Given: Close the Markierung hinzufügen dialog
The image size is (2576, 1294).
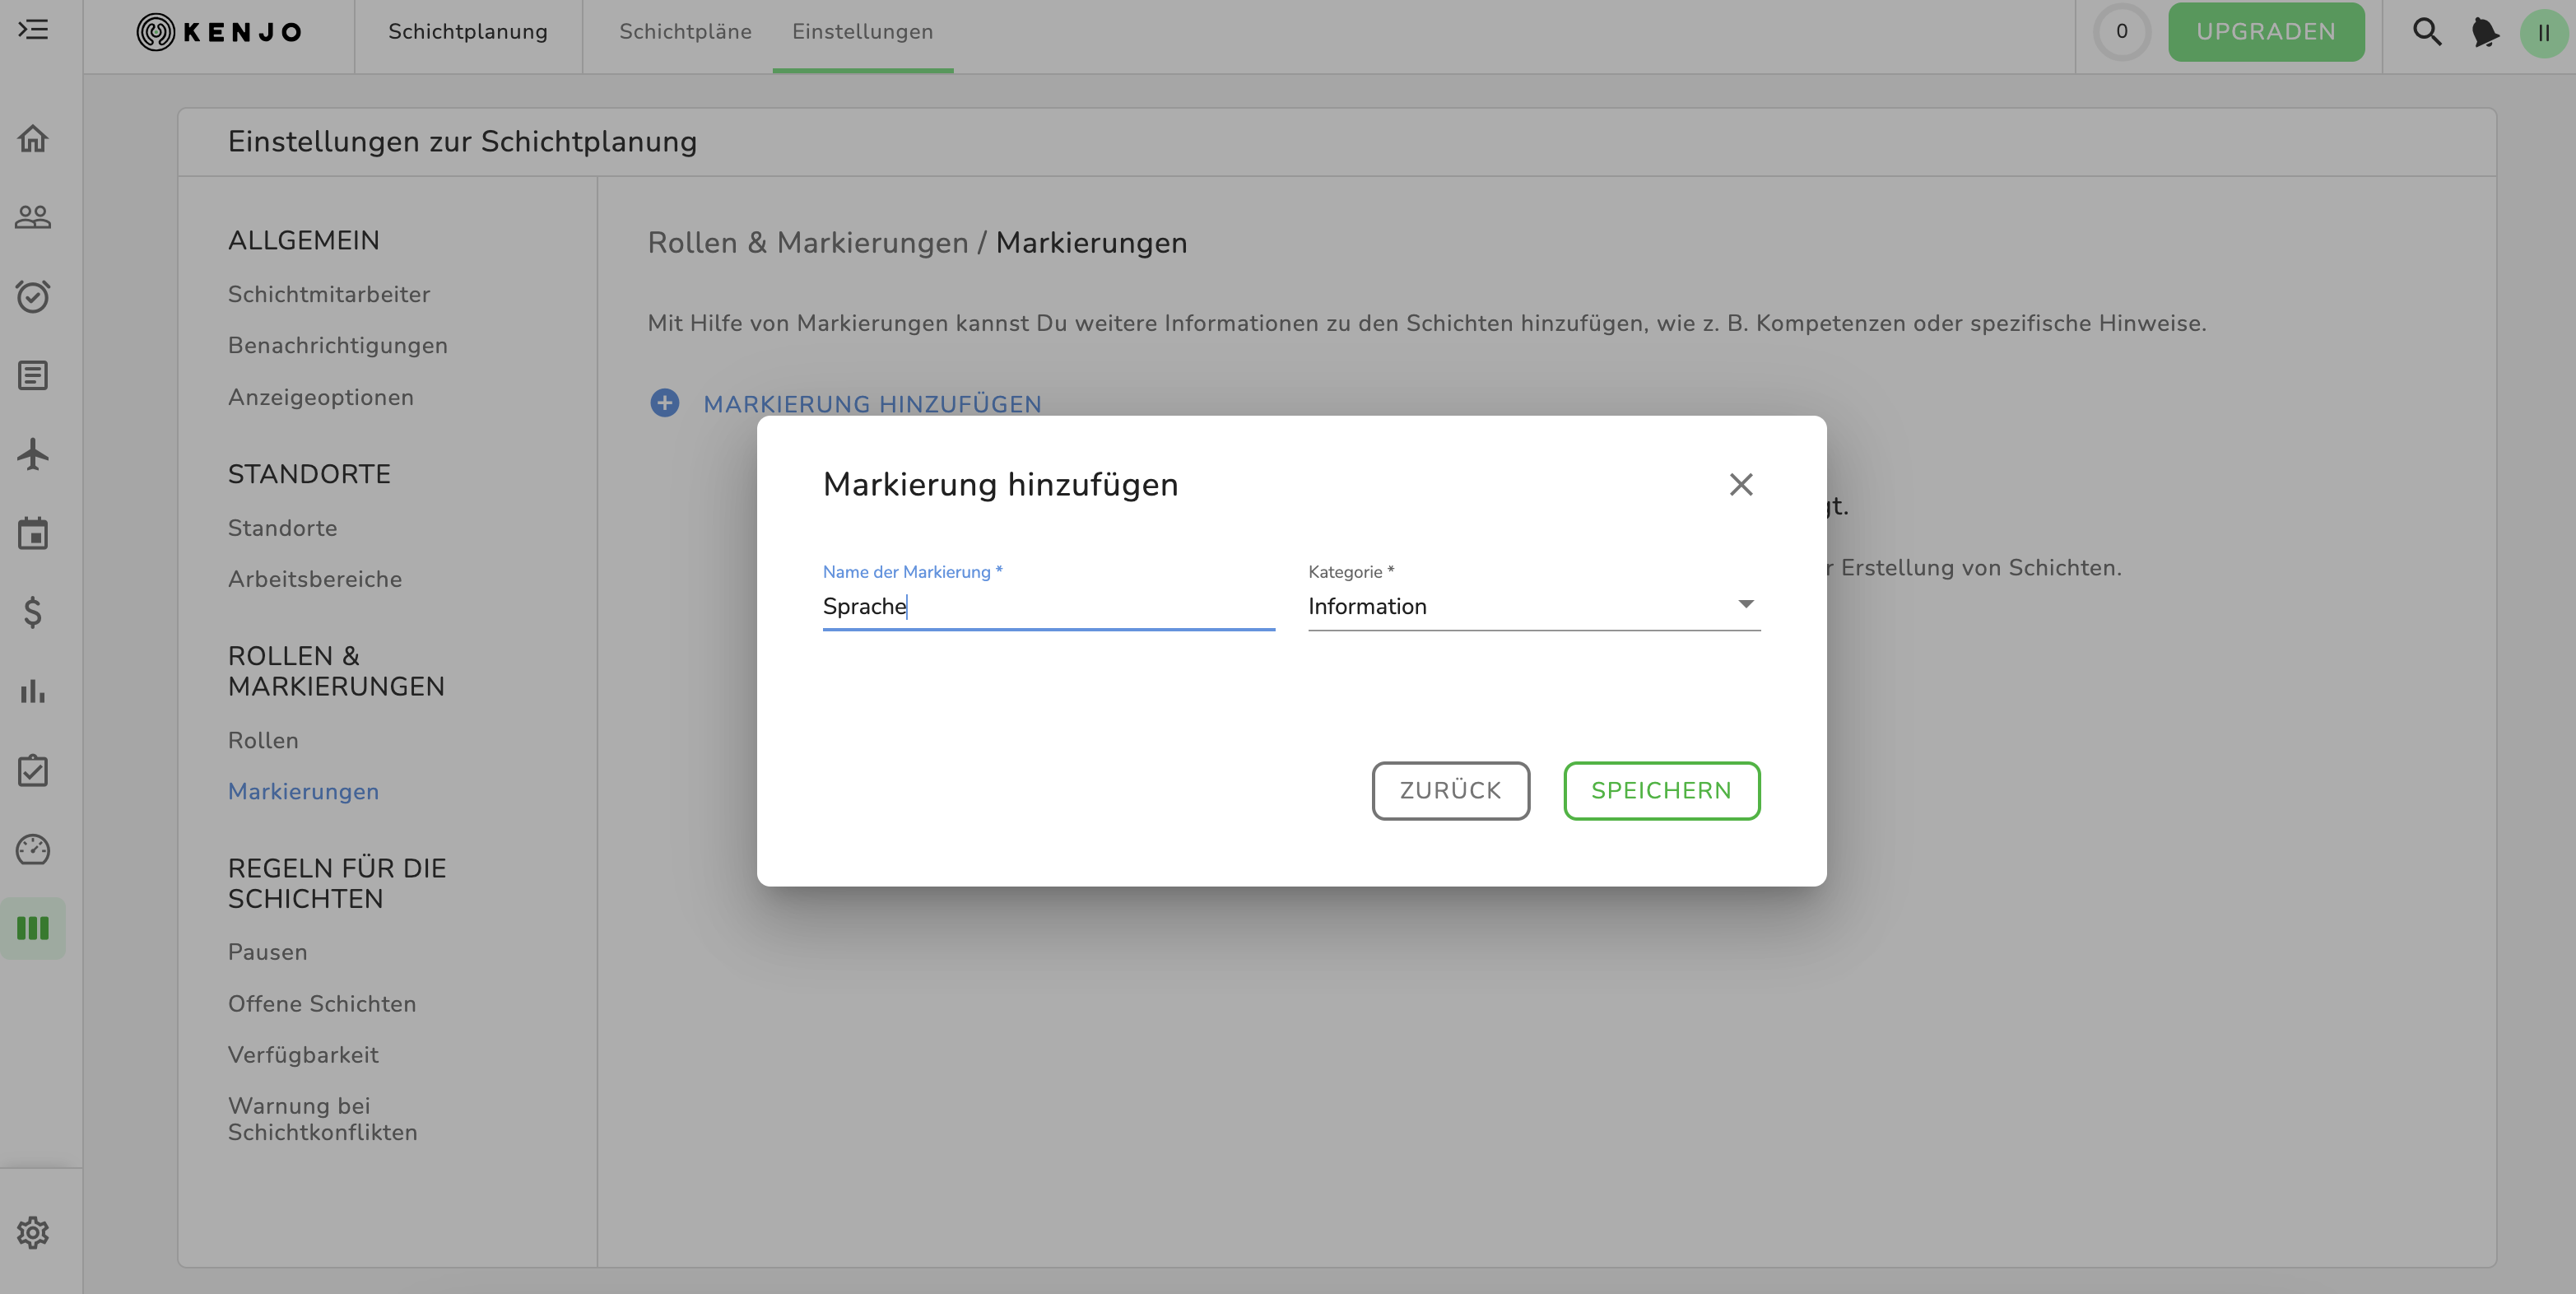Looking at the screenshot, I should 1740,485.
